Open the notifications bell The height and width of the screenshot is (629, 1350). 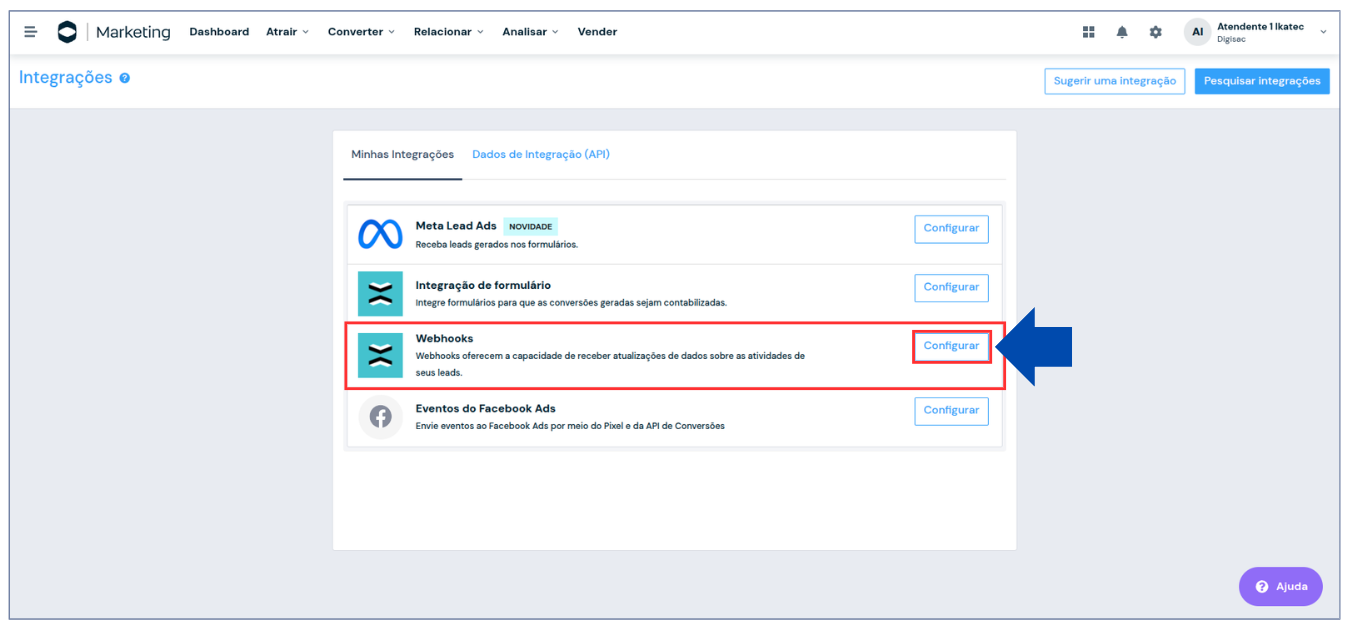(1122, 32)
